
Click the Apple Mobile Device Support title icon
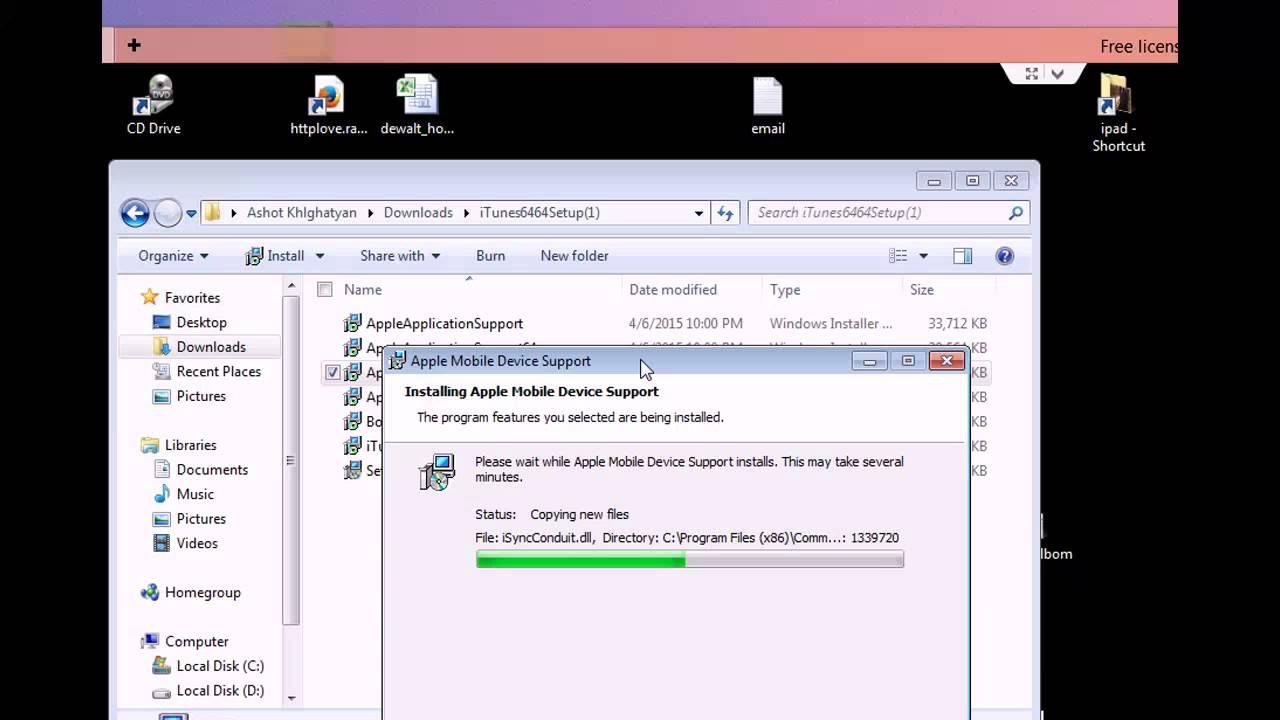[397, 361]
